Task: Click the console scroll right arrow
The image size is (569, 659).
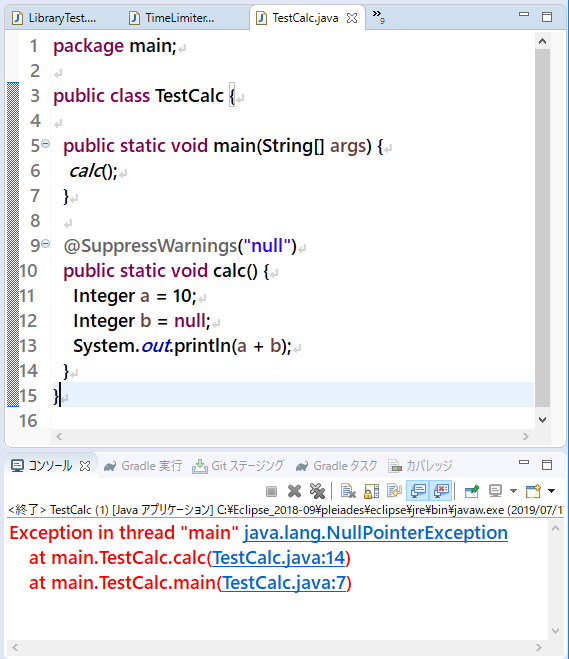Action: [539, 647]
